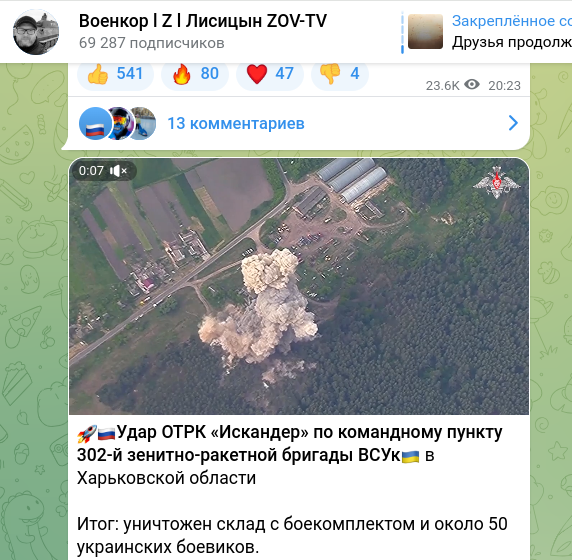This screenshot has width=572, height=560.
Task: Click the rainbow helmet commenter avatar
Action: tap(120, 124)
